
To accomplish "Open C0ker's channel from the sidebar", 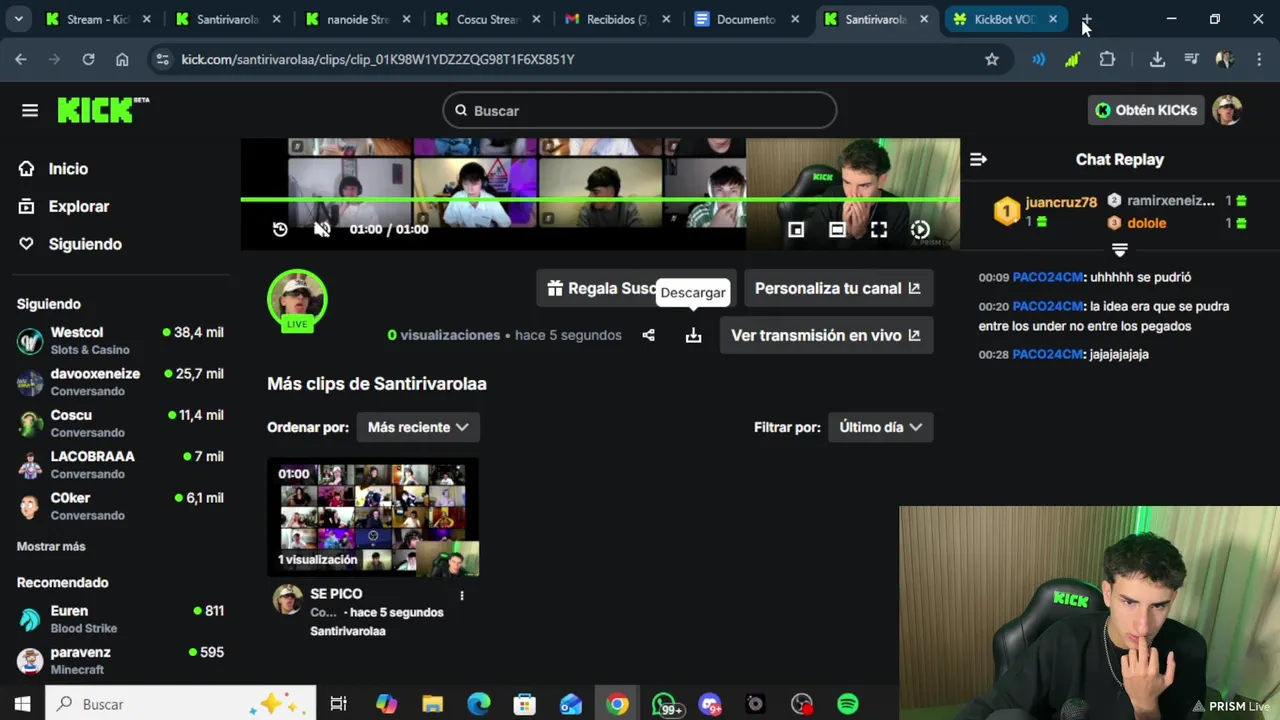I will [120, 506].
